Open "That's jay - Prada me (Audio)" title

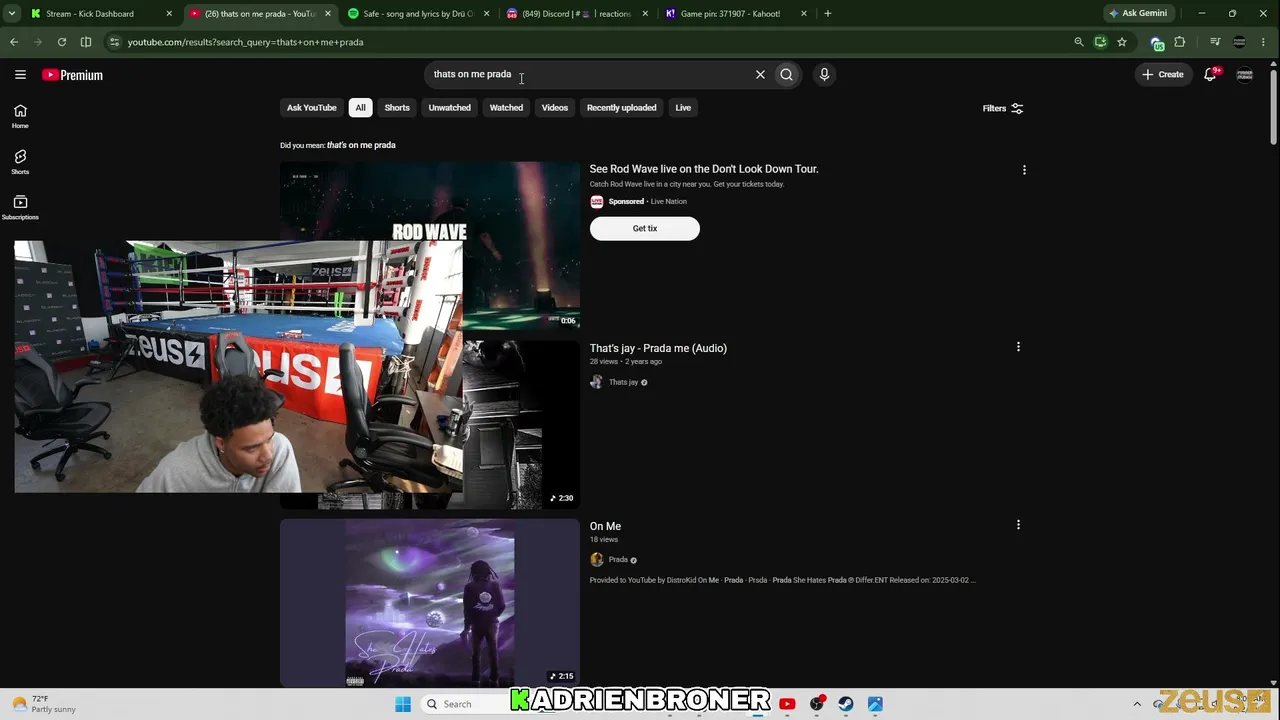click(658, 348)
